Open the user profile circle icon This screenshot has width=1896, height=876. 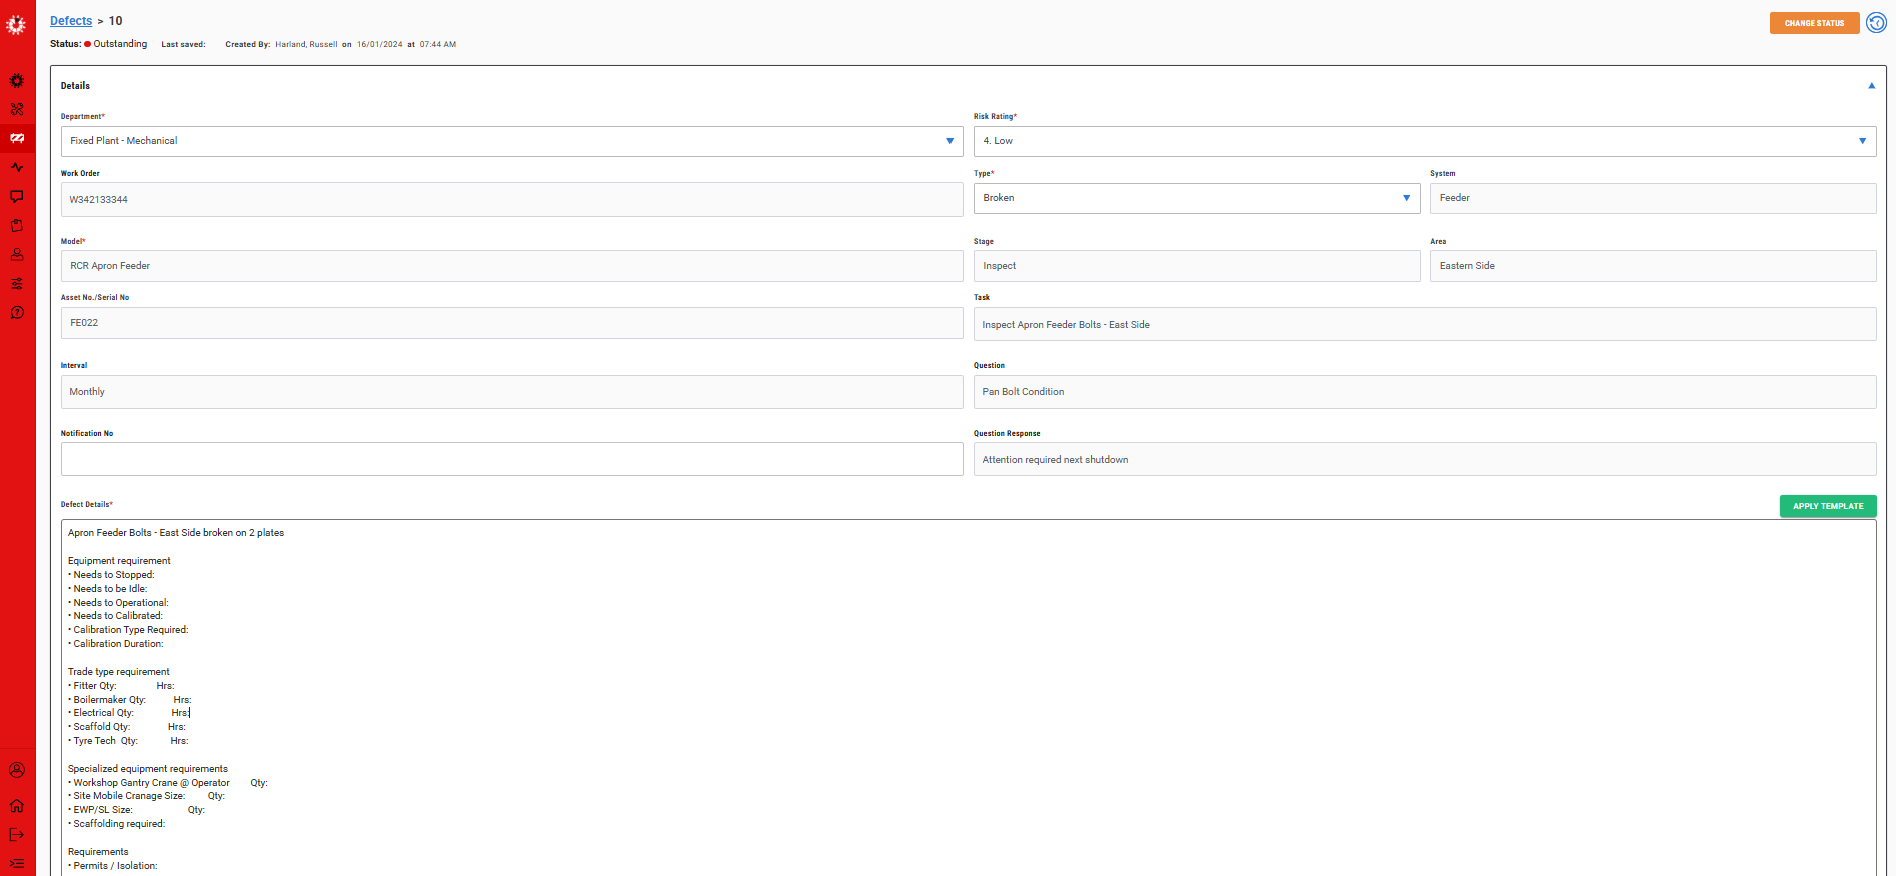17,770
